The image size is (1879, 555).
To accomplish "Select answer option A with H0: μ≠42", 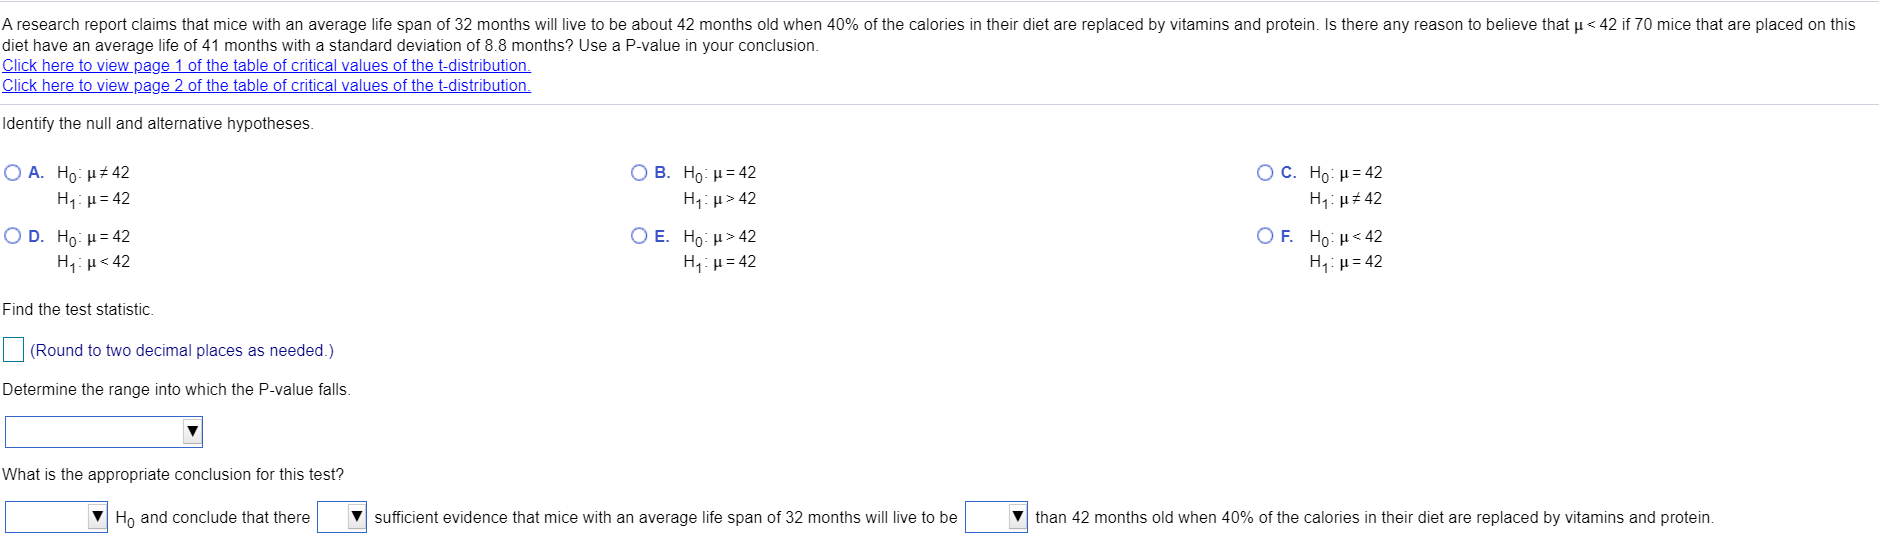I will click(x=13, y=173).
